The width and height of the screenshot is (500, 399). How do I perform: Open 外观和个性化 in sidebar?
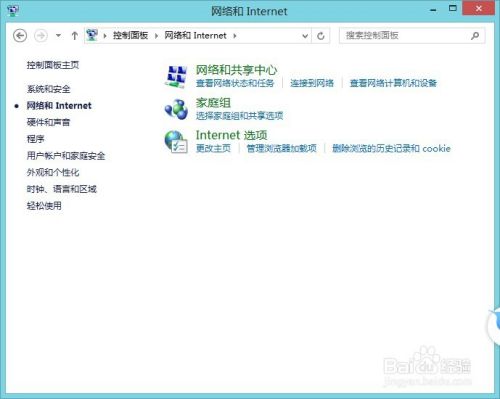tap(53, 172)
